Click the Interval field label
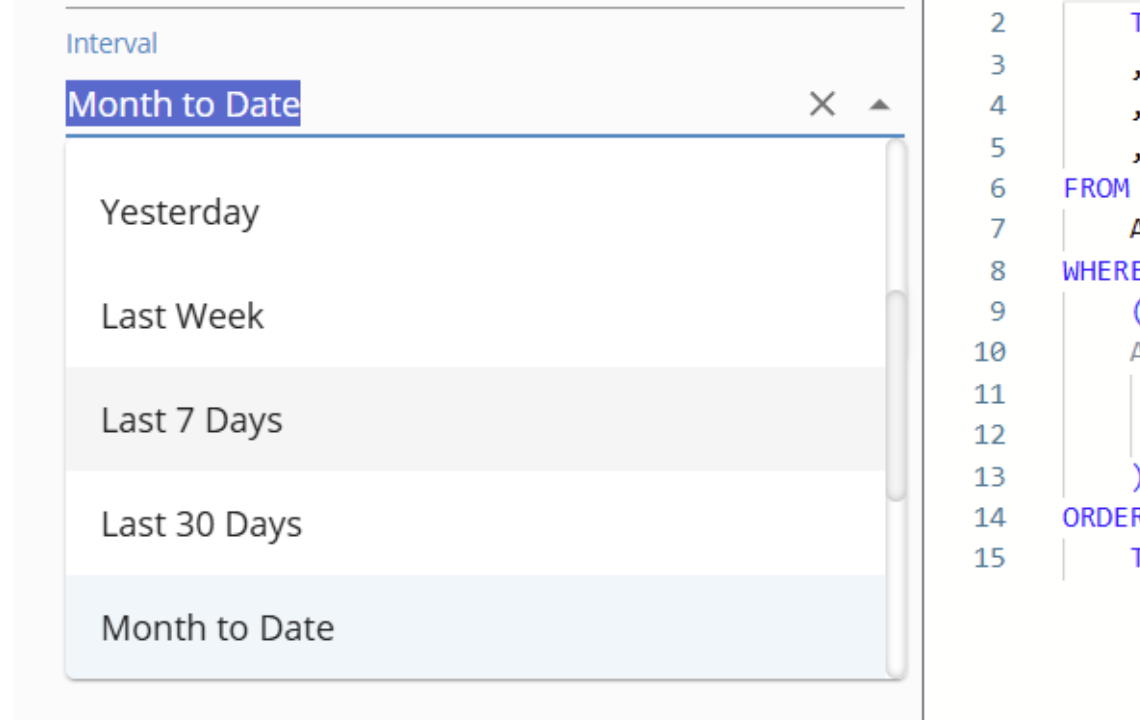1140x720 pixels. coord(111,44)
